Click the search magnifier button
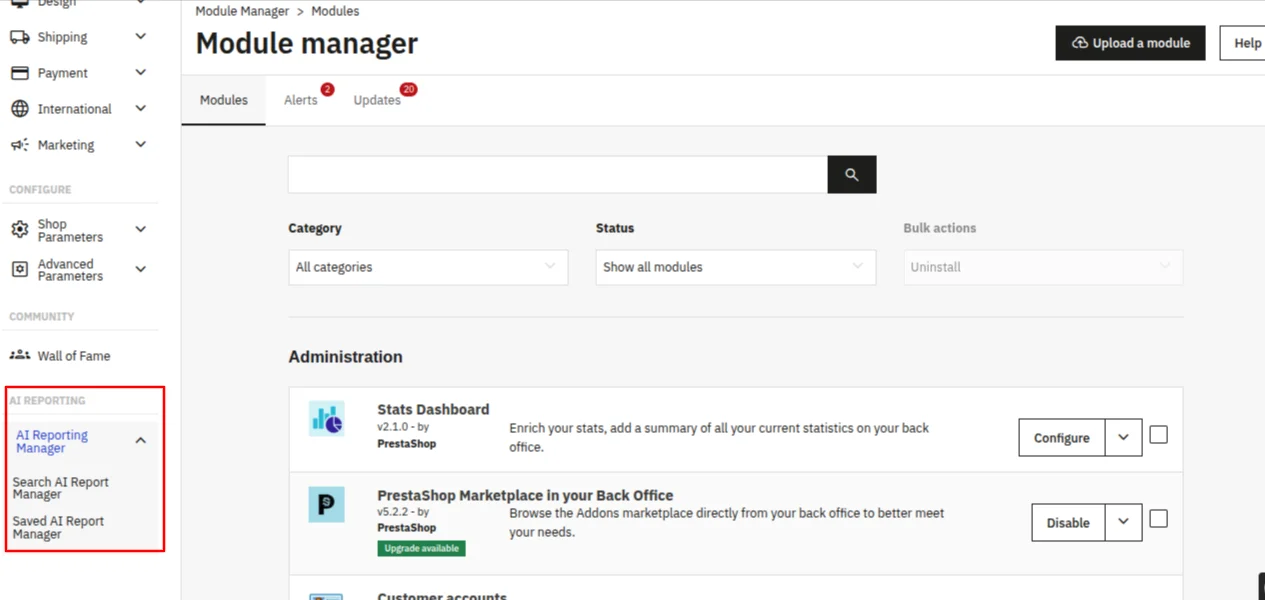Image resolution: width=1265 pixels, height=600 pixels. point(852,174)
